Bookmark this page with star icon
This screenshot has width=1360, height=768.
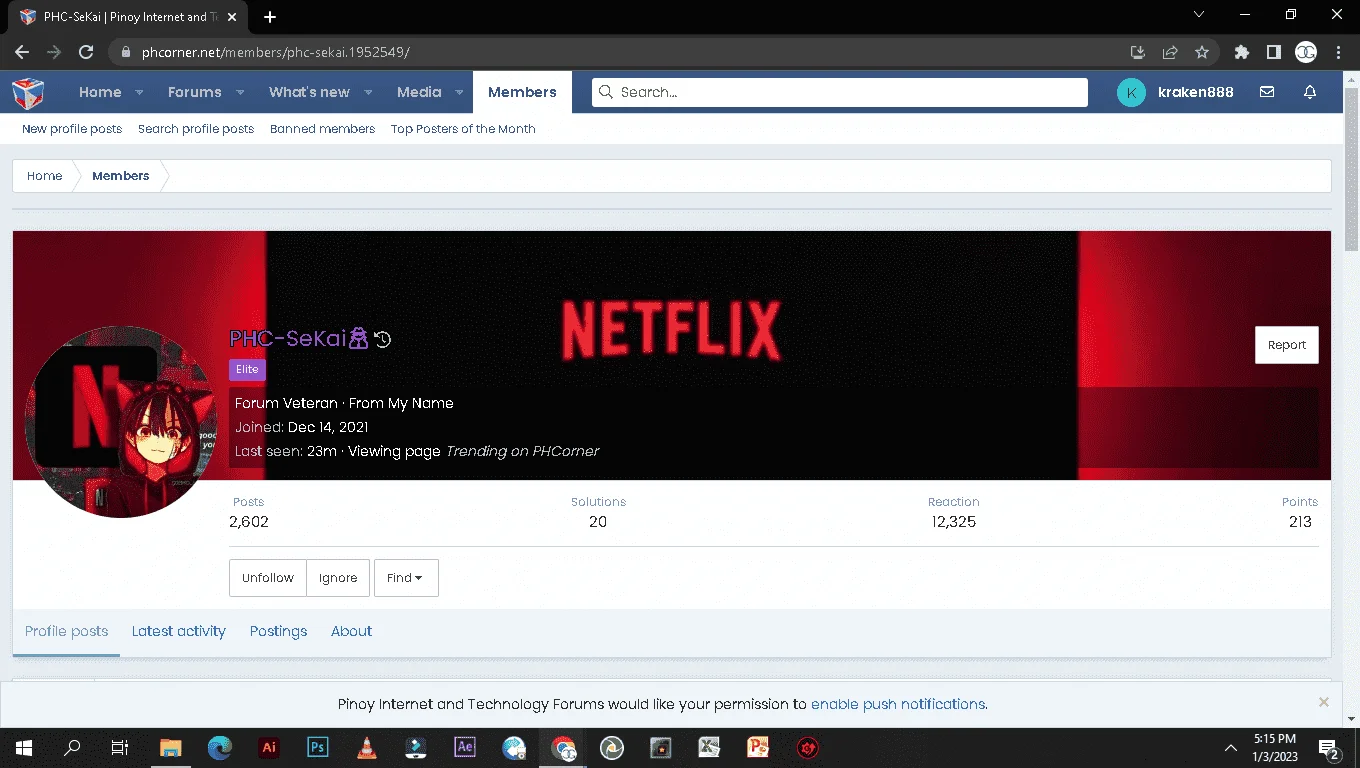point(1202,52)
